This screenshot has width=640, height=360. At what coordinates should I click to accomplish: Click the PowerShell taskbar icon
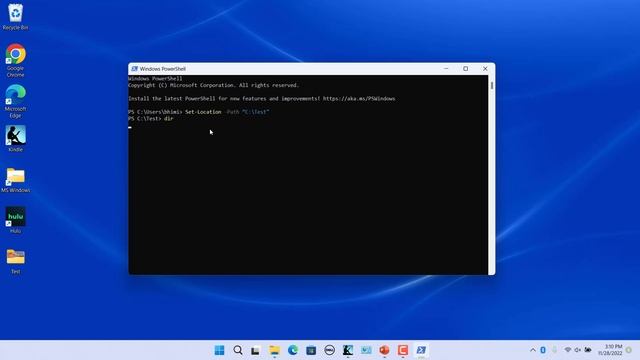pyautogui.click(x=421, y=350)
